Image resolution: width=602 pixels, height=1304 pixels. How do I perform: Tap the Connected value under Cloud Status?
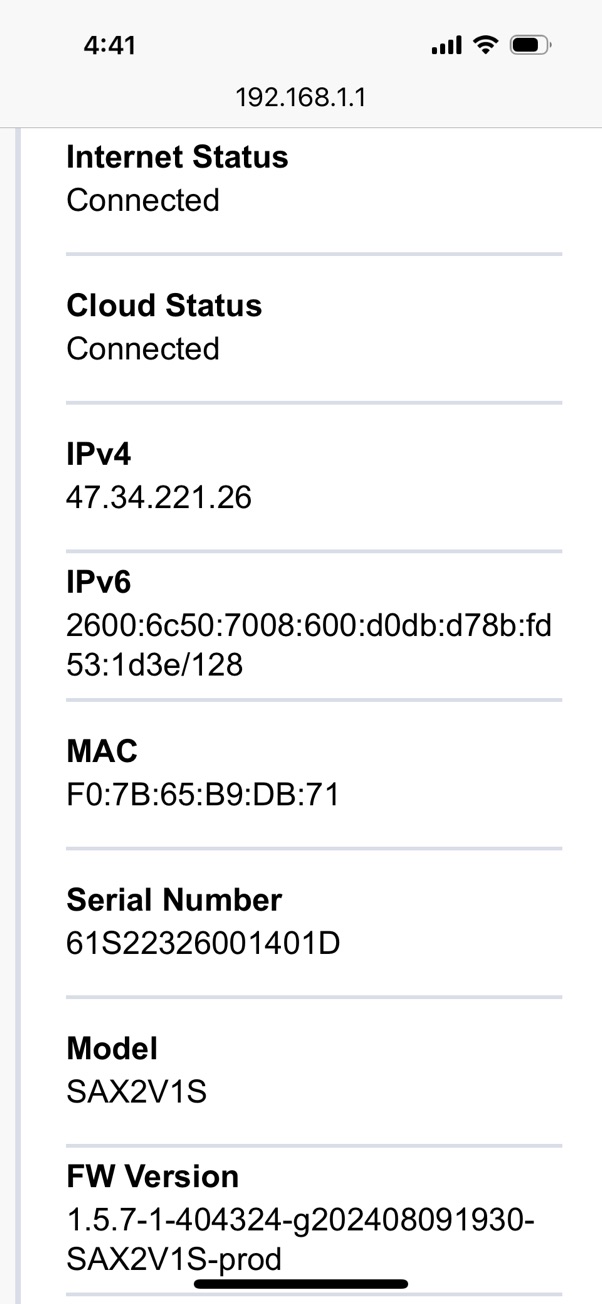[x=143, y=348]
